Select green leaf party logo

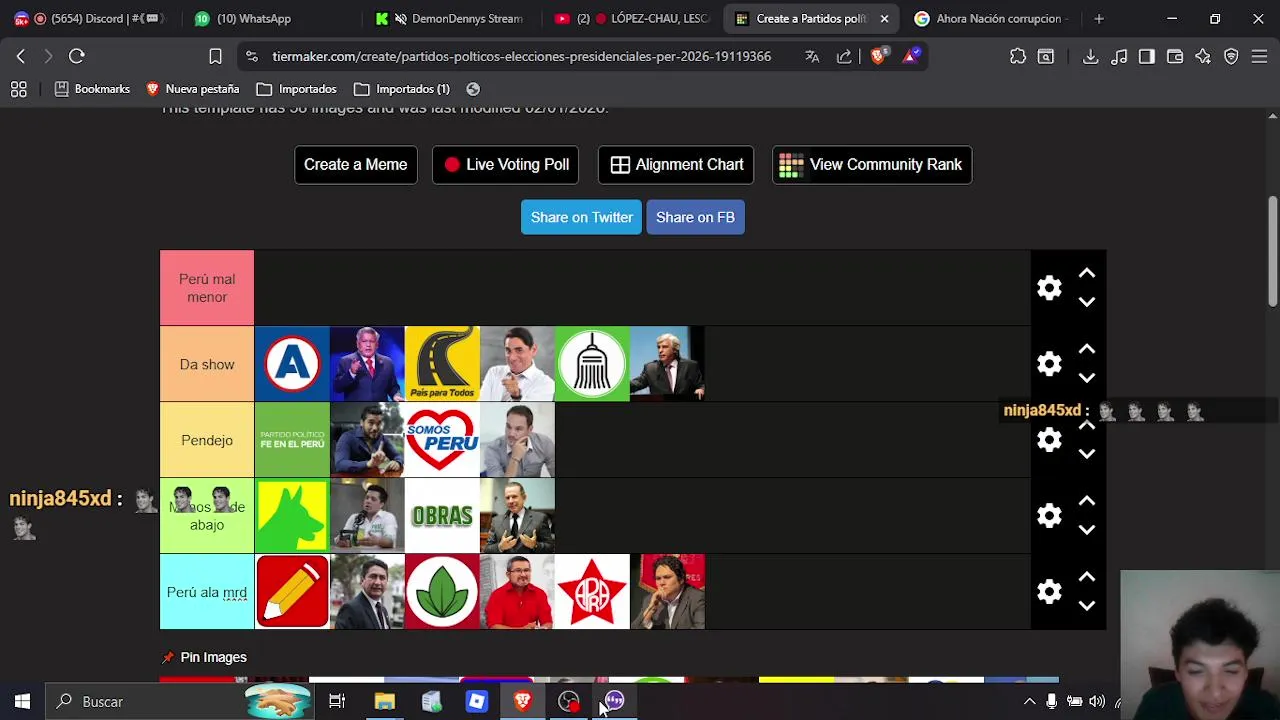click(442, 592)
